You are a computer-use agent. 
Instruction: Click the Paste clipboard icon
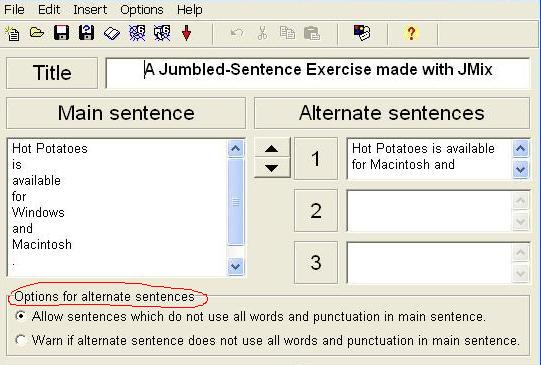(x=312, y=33)
